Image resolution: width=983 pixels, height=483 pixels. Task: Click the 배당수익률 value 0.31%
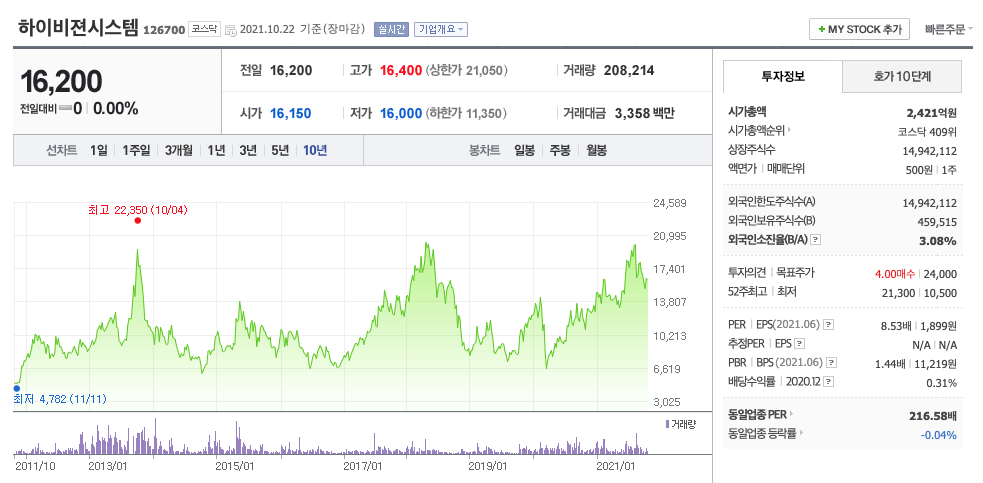942,383
